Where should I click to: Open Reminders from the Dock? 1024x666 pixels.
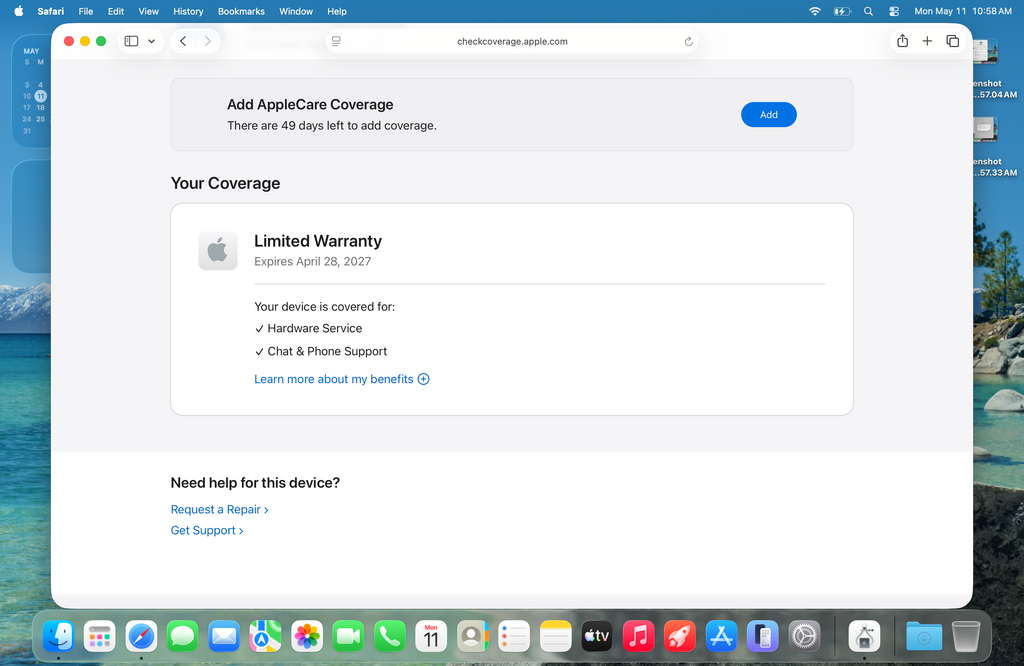pos(514,636)
